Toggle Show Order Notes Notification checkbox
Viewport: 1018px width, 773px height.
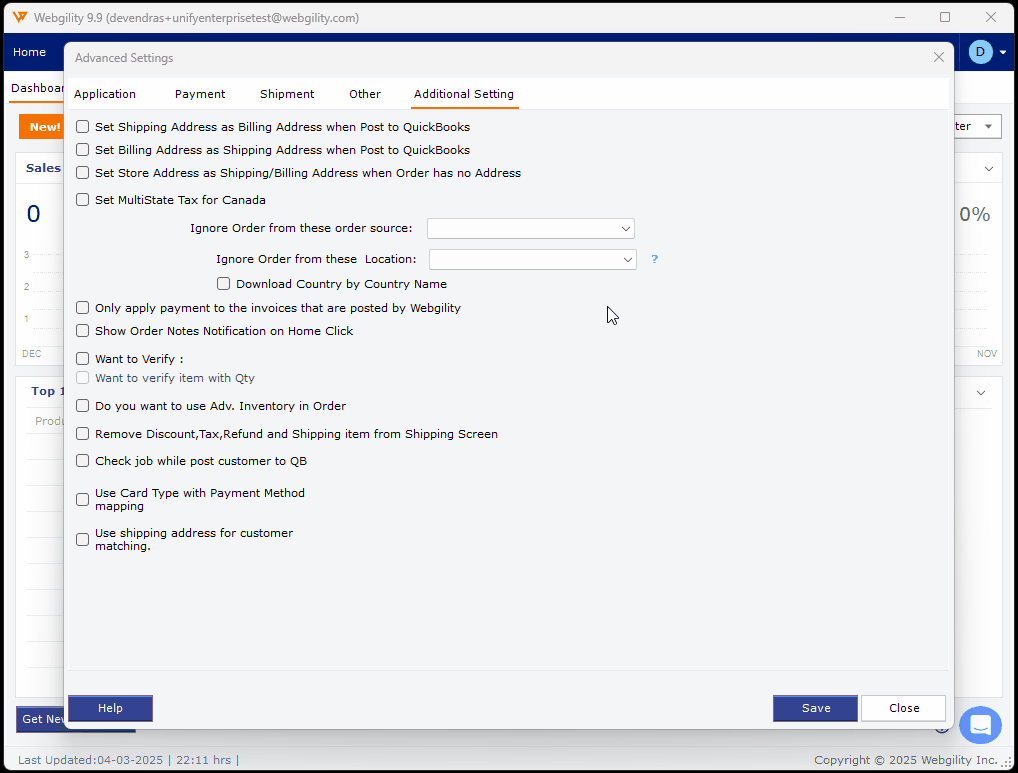[83, 331]
